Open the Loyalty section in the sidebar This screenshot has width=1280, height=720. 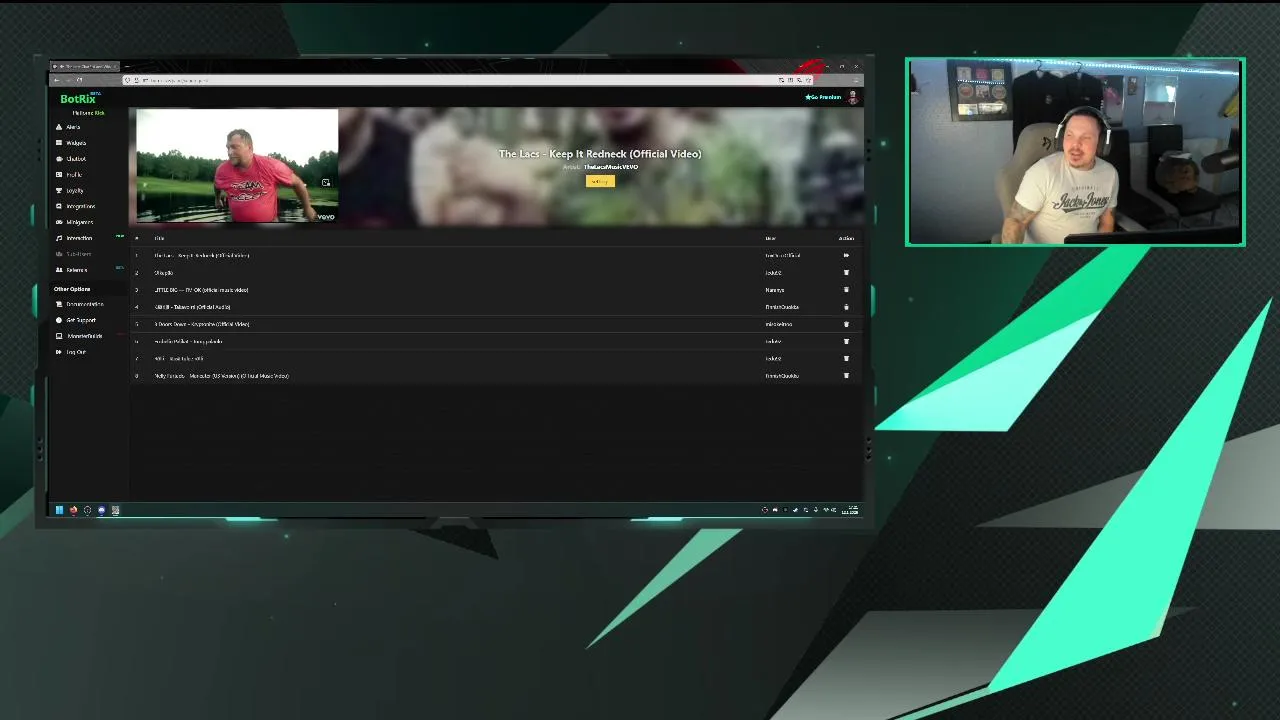point(74,190)
